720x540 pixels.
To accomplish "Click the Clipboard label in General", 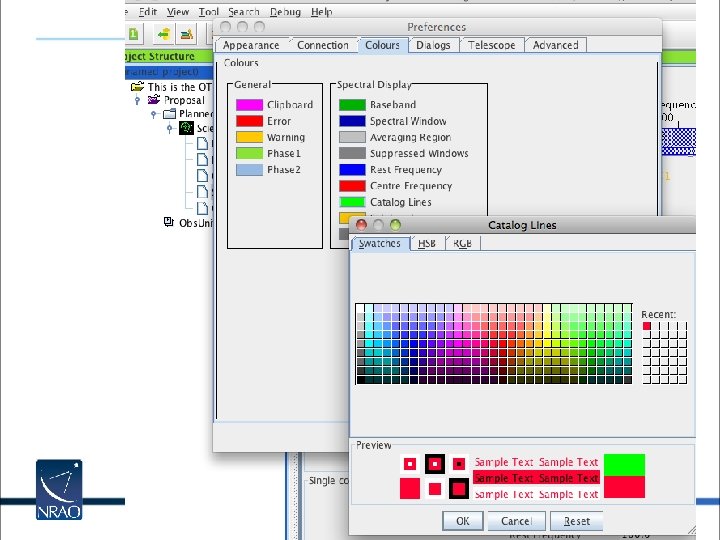I will [x=290, y=105].
